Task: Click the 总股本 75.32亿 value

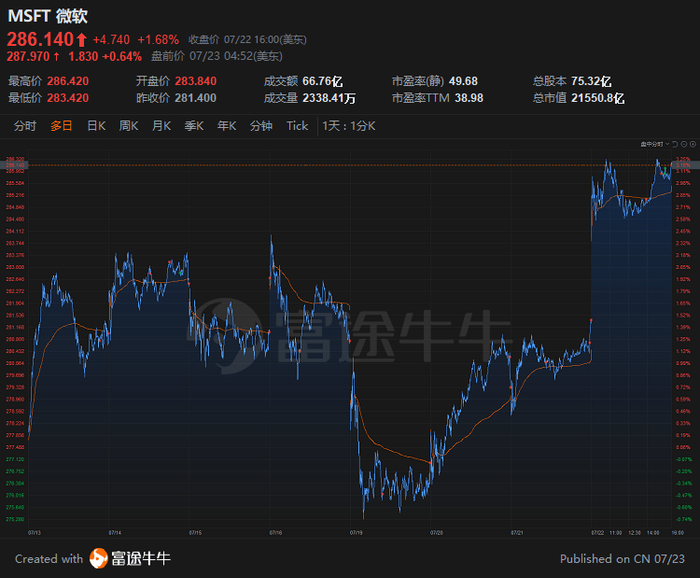Action: coord(591,81)
